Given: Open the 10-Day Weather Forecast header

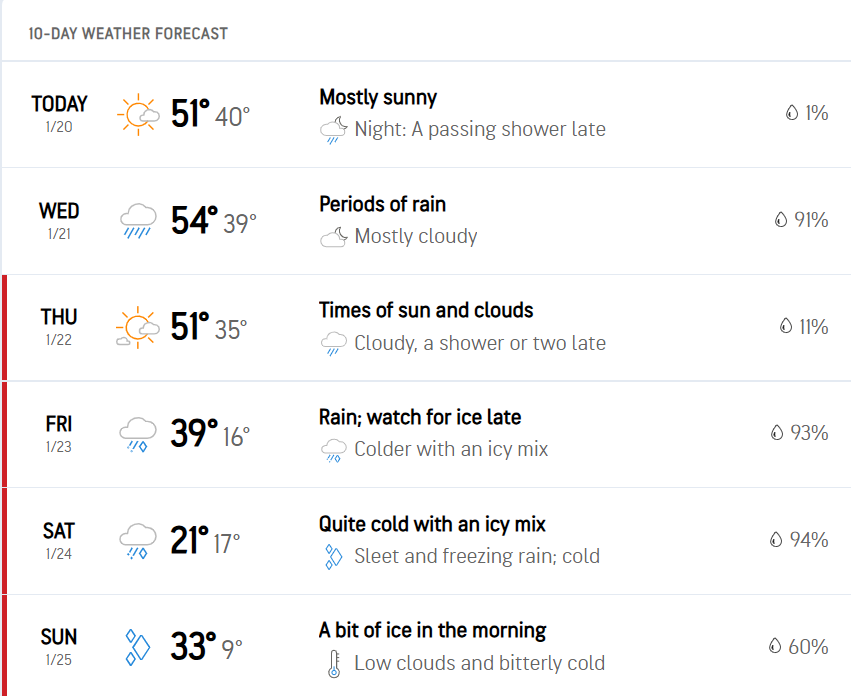Looking at the screenshot, I should pyautogui.click(x=129, y=33).
